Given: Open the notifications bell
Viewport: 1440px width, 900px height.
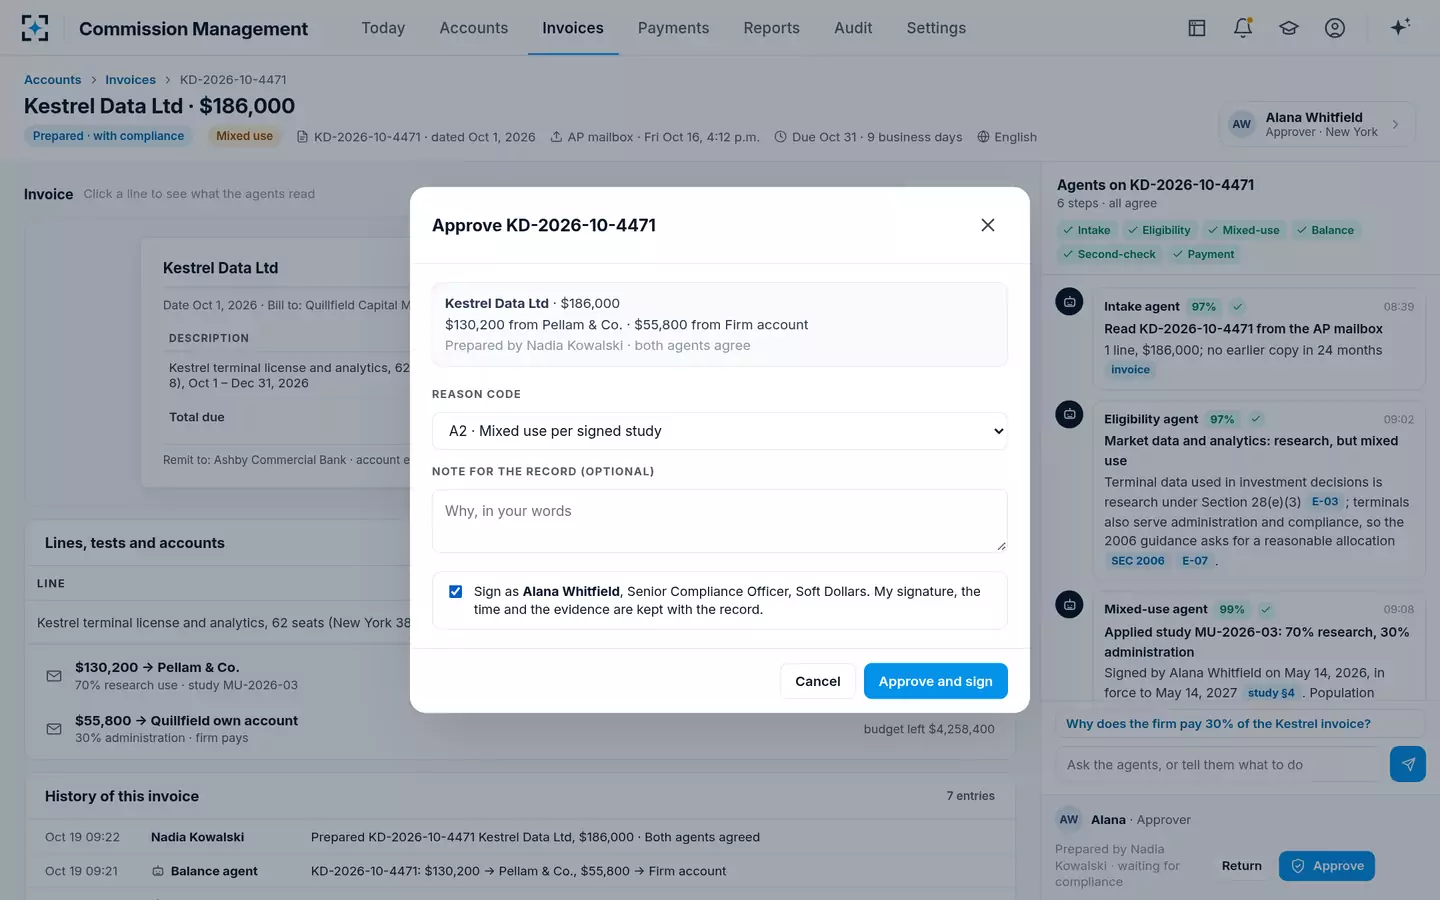Looking at the screenshot, I should point(1243,28).
